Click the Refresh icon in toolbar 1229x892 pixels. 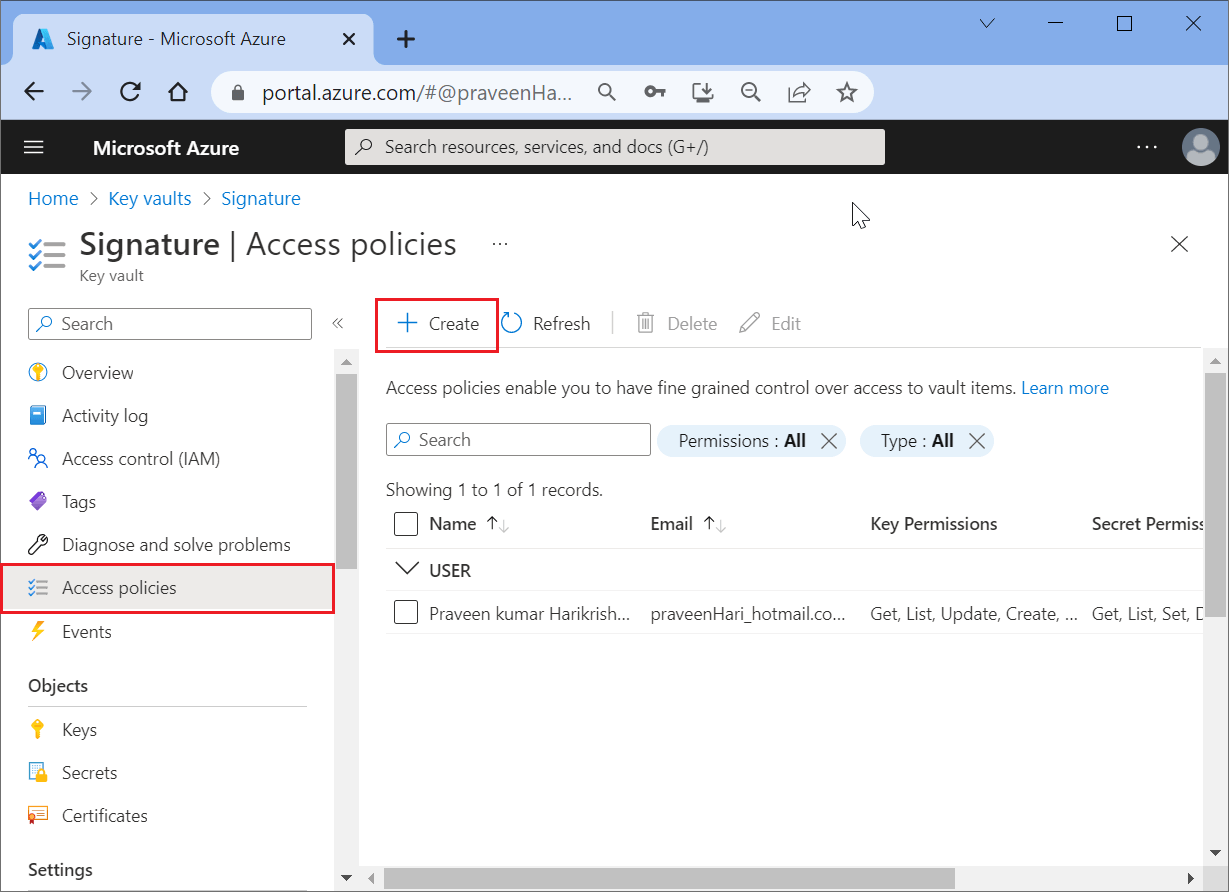pyautogui.click(x=512, y=324)
